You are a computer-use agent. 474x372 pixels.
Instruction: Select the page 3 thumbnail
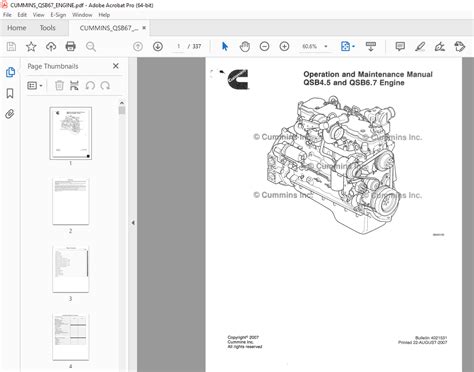click(71, 269)
